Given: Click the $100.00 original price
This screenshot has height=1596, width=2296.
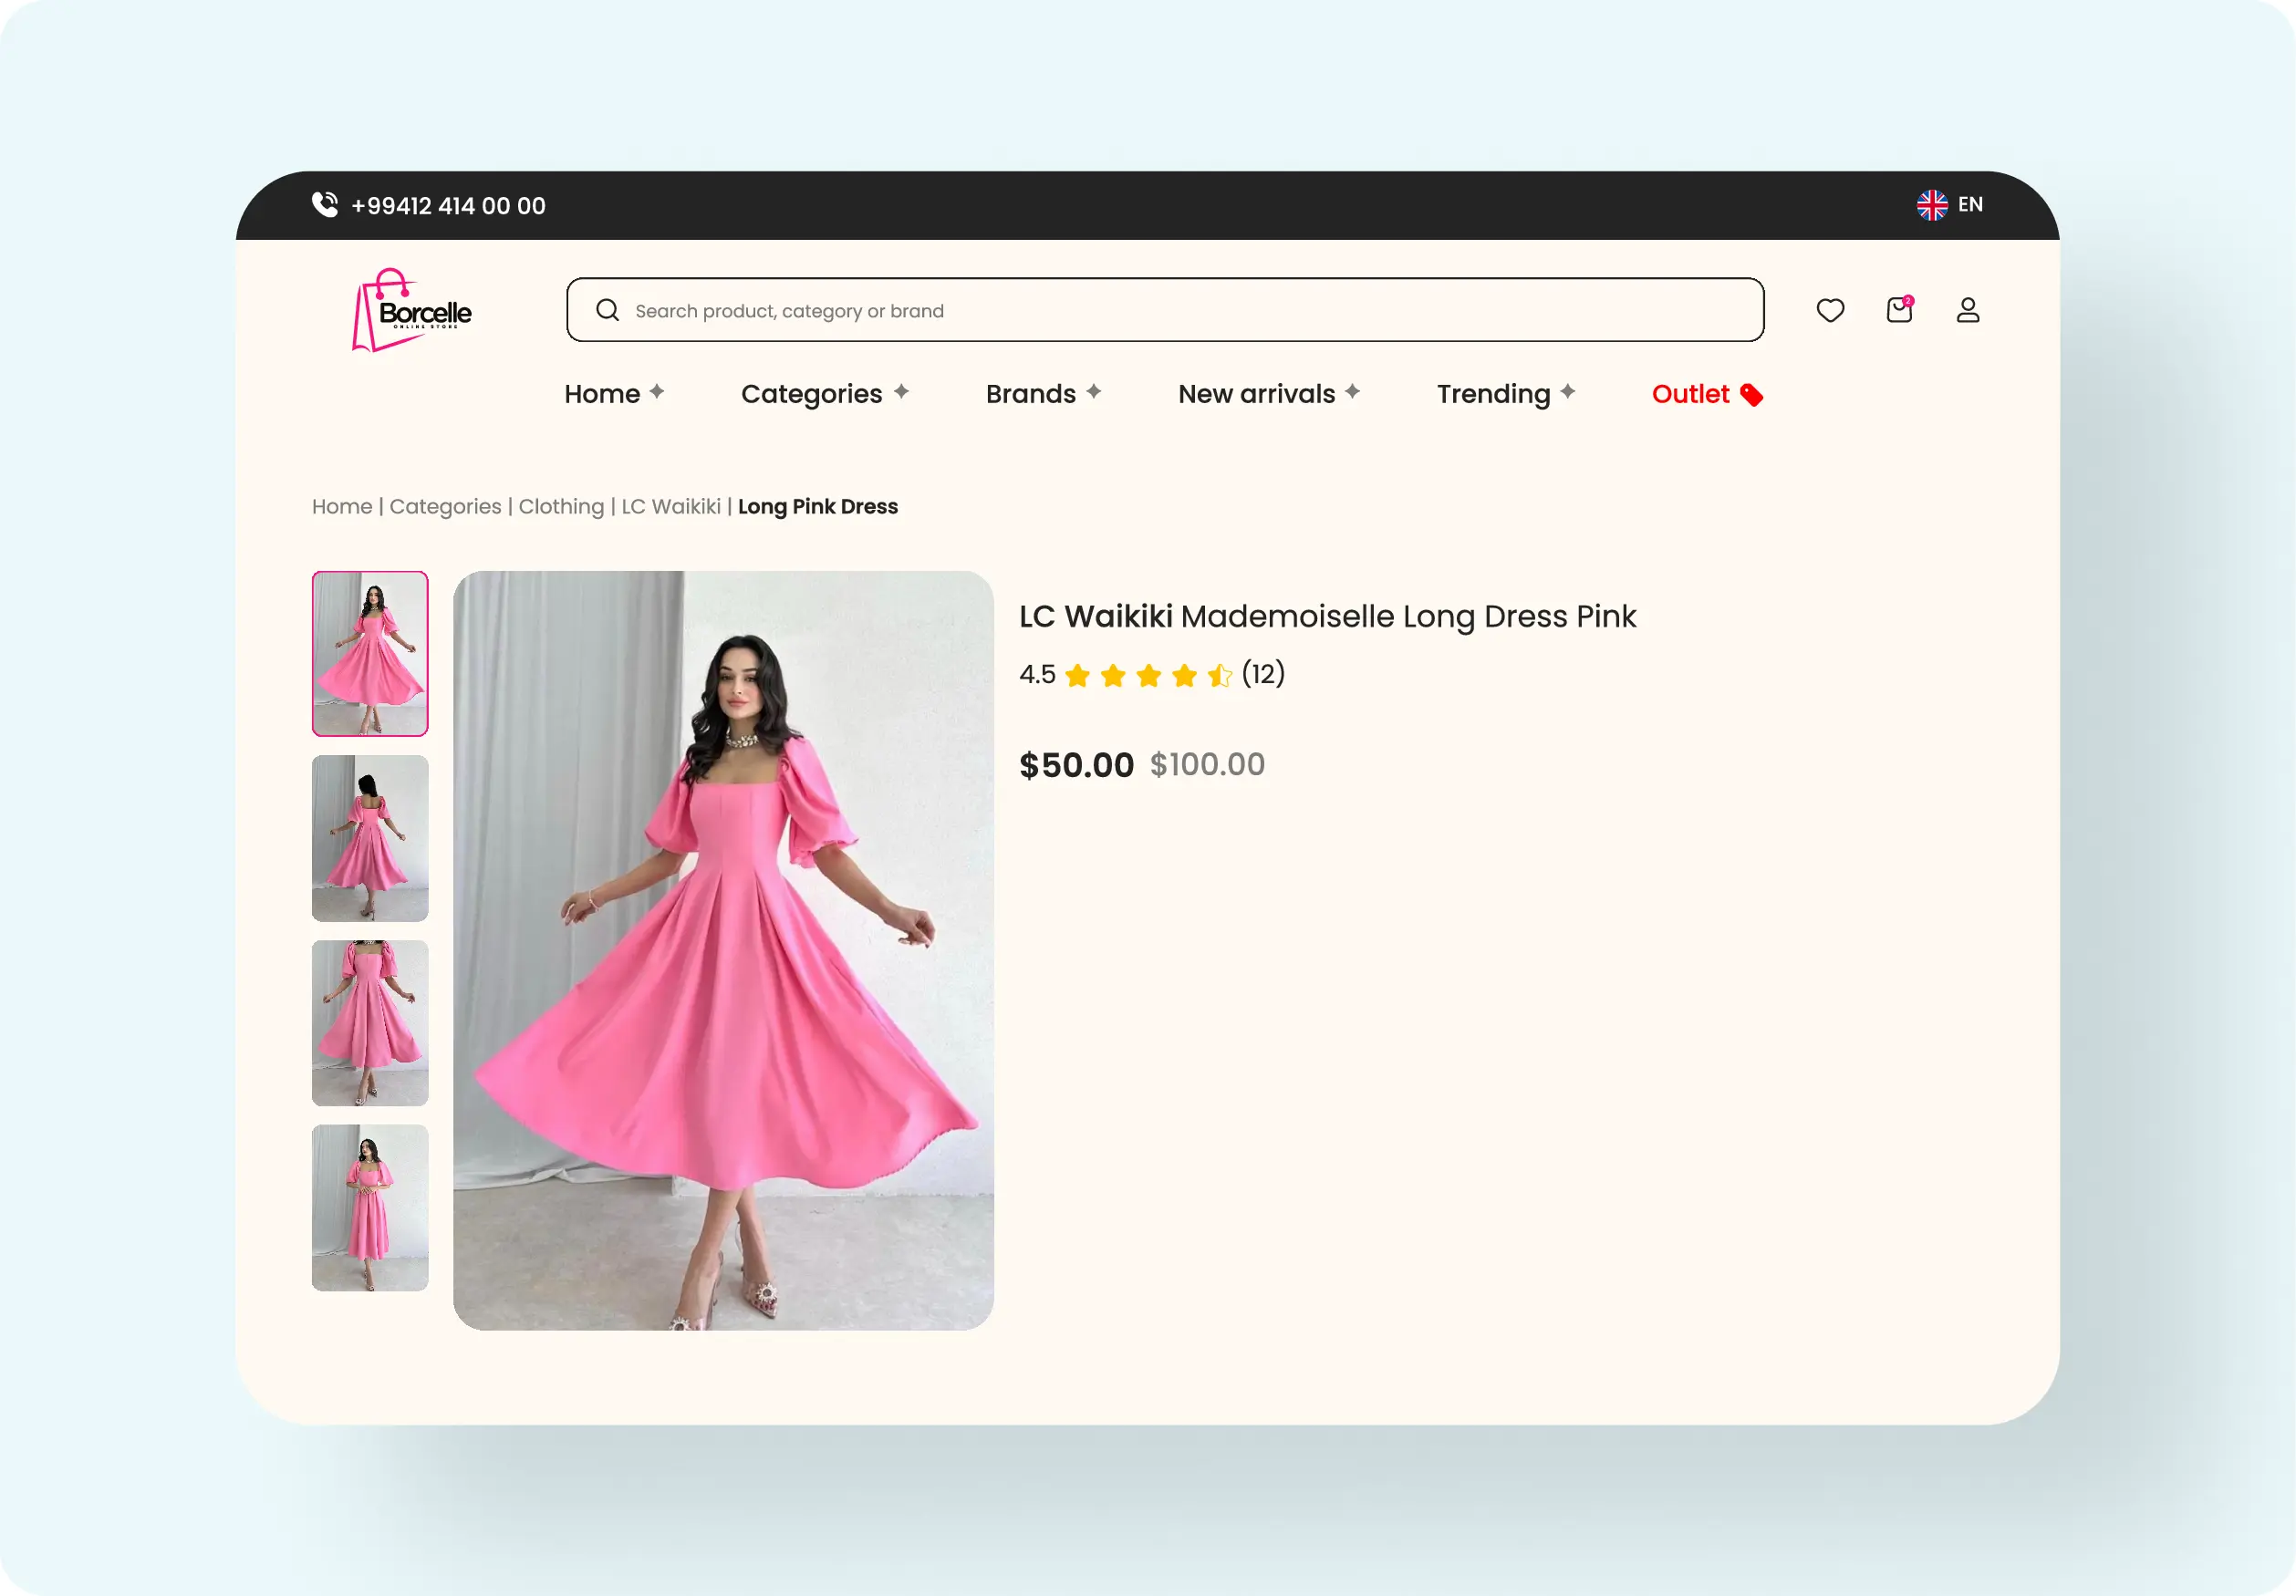Looking at the screenshot, I should (1207, 765).
